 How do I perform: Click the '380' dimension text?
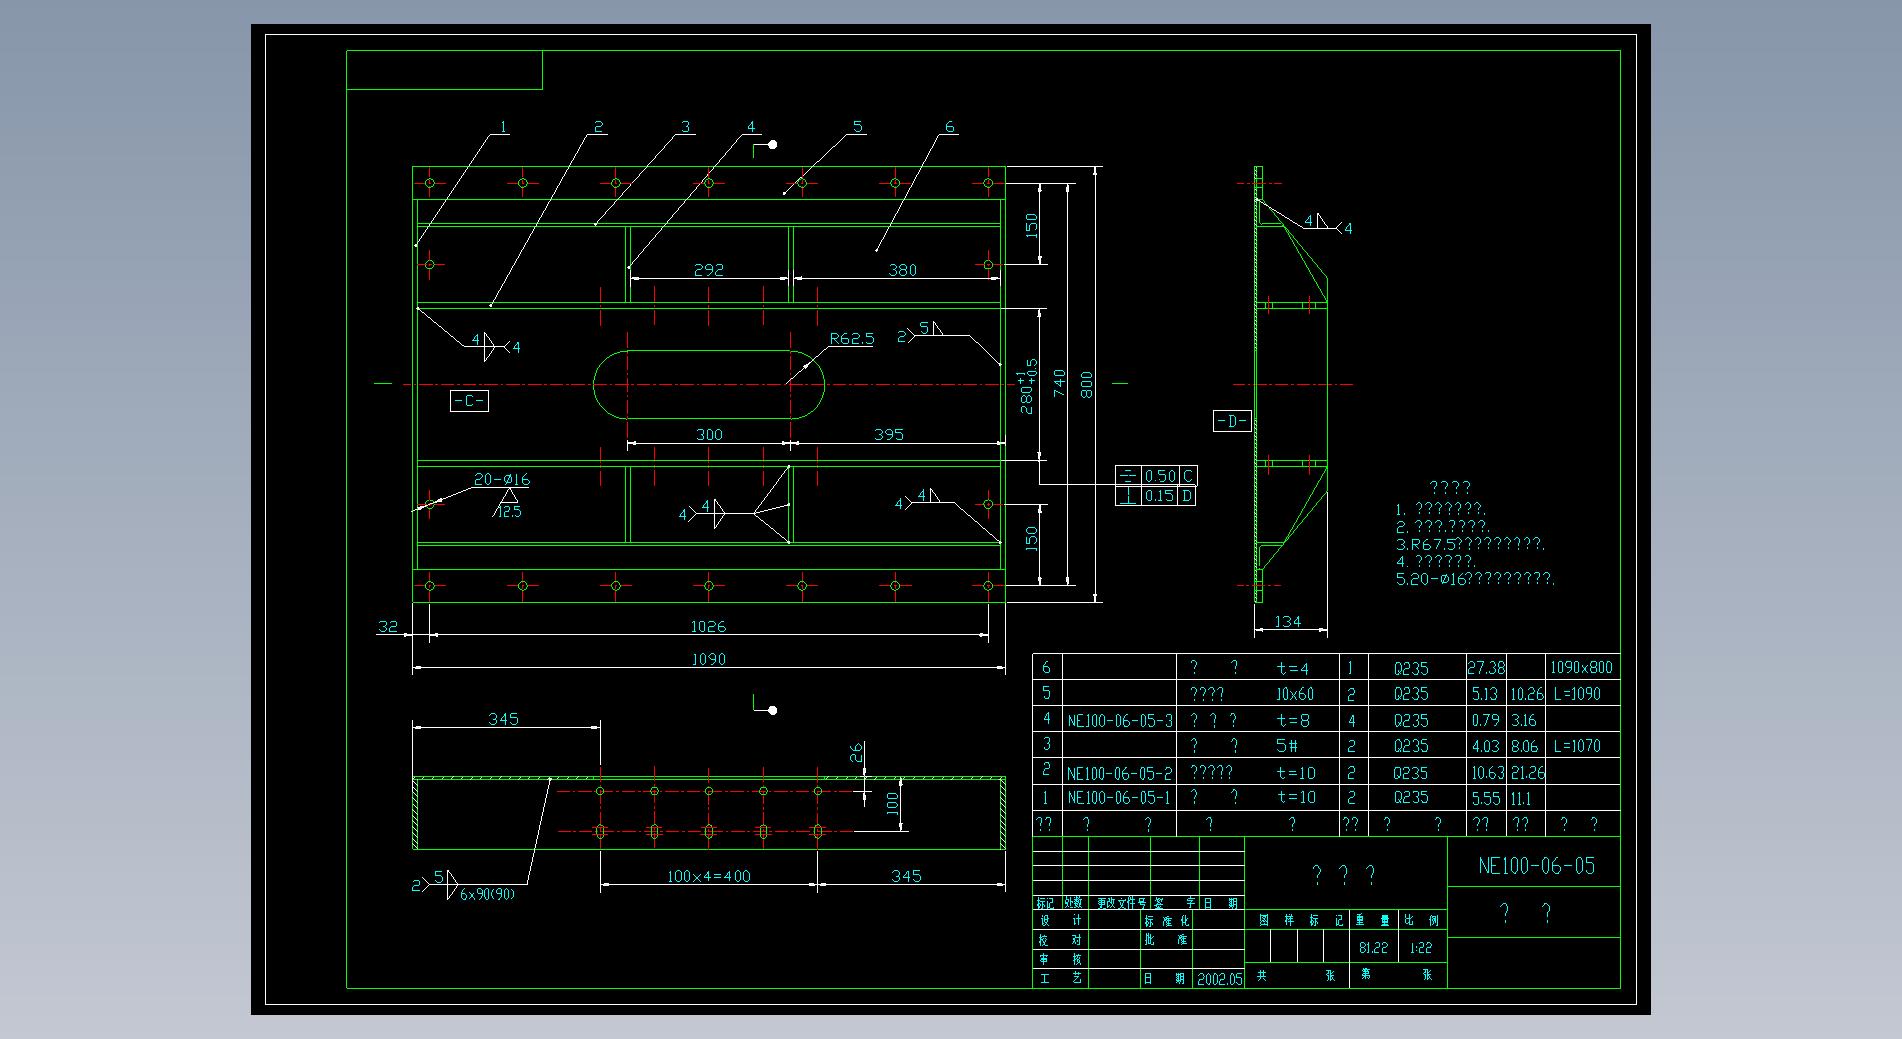click(x=902, y=270)
